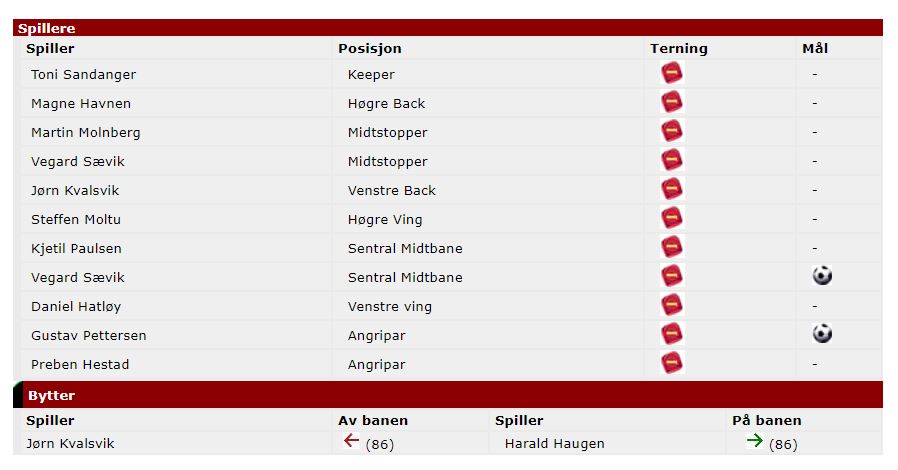This screenshot has width=898, height=470.
Task: Click the Keeper position cell
Action: click(x=371, y=74)
